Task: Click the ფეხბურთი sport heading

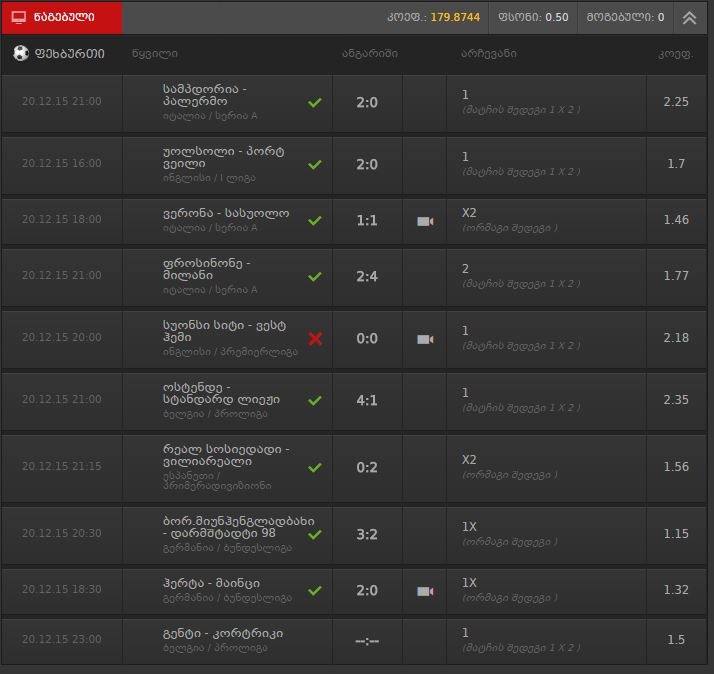Action: click(x=70, y=54)
